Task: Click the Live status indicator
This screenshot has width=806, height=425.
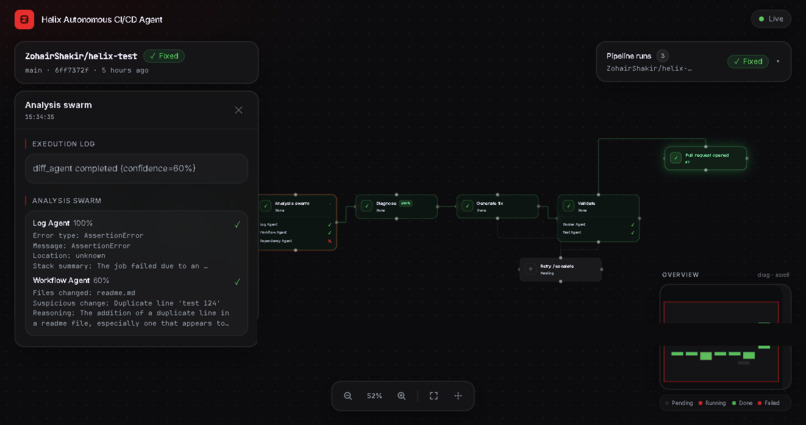Action: click(x=771, y=19)
